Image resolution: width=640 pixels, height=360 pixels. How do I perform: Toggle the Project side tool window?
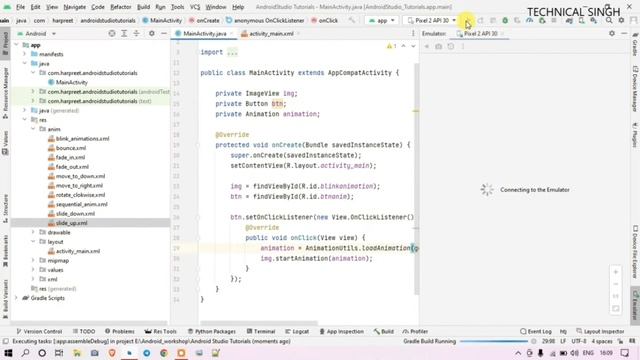[x=5, y=44]
